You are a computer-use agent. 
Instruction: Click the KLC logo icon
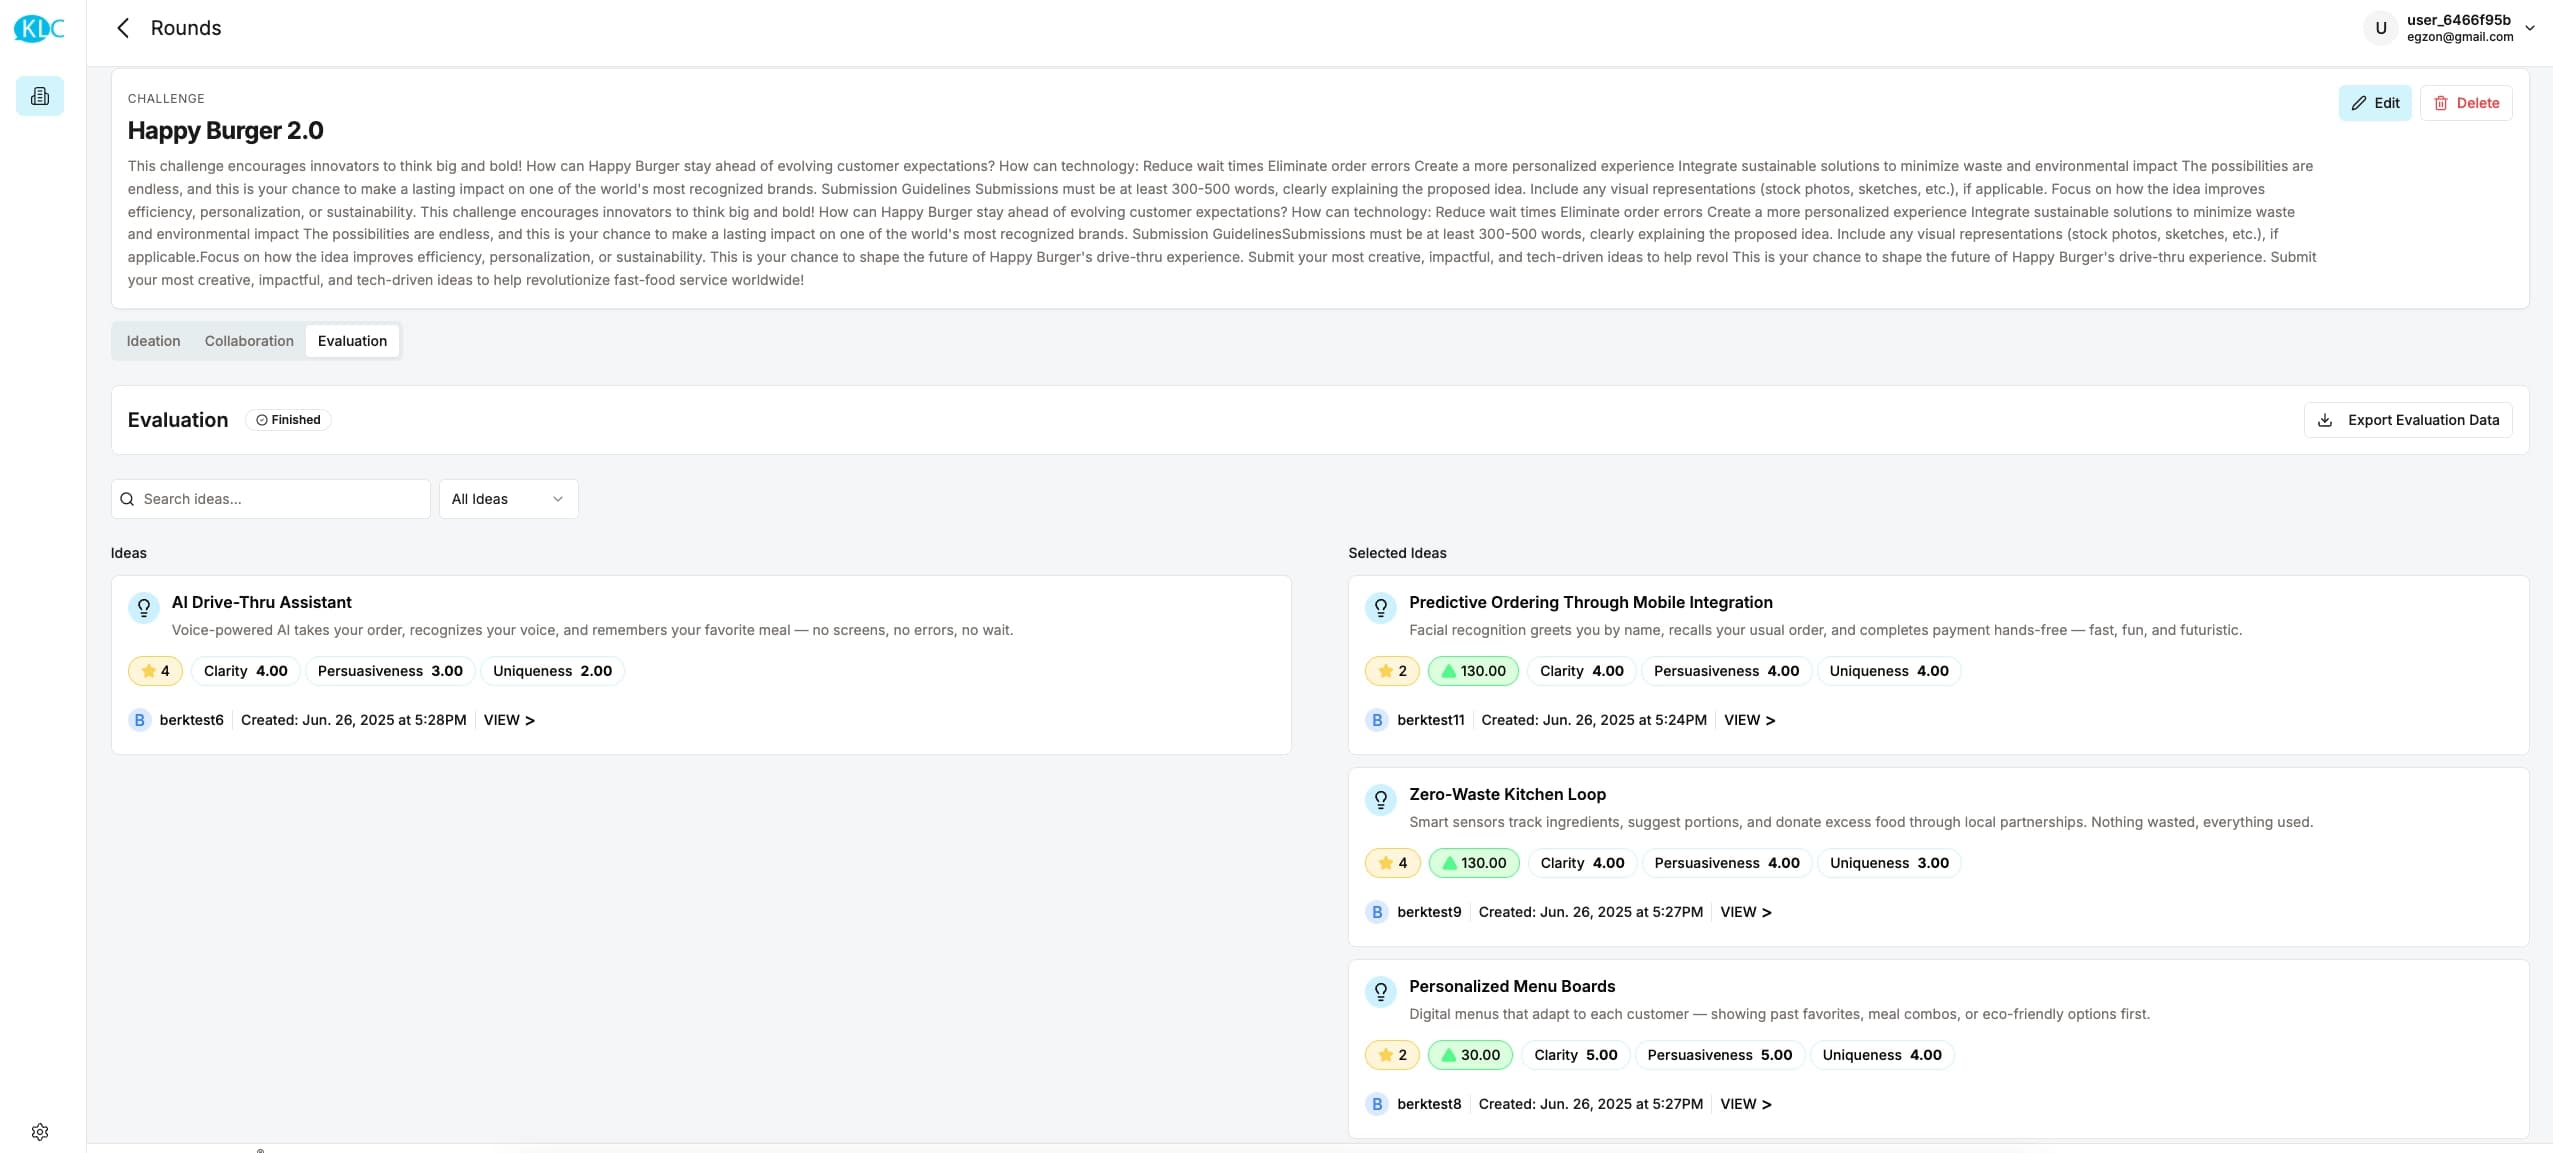point(39,28)
